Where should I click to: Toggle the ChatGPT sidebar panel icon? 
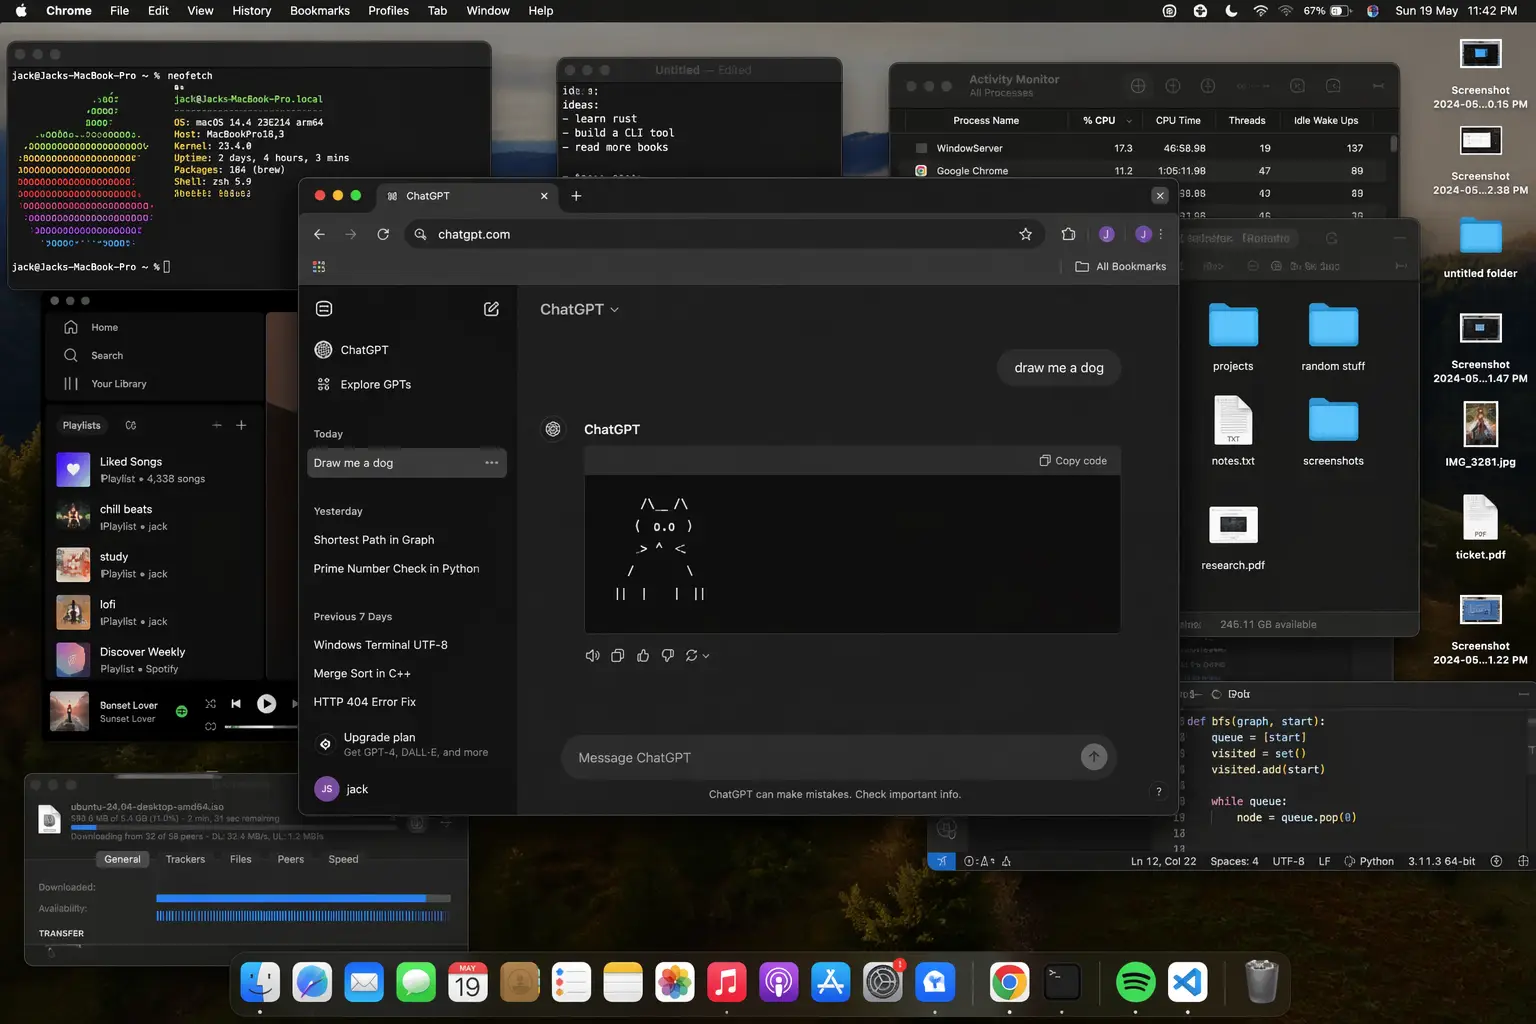click(324, 309)
